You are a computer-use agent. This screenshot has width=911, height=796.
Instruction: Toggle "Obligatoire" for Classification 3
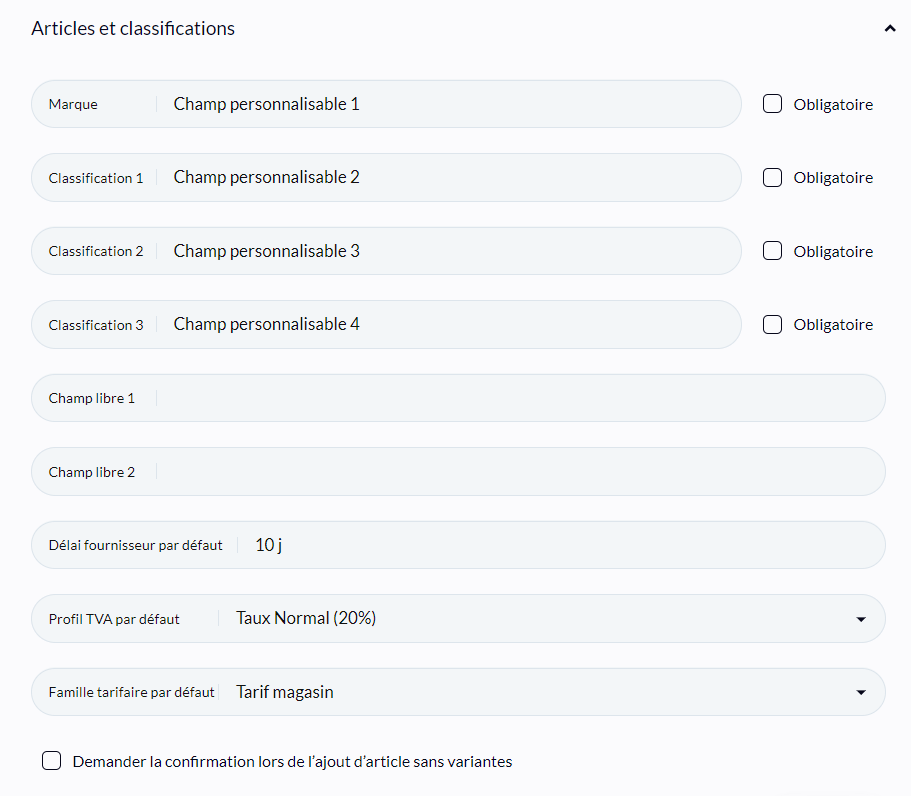[772, 324]
